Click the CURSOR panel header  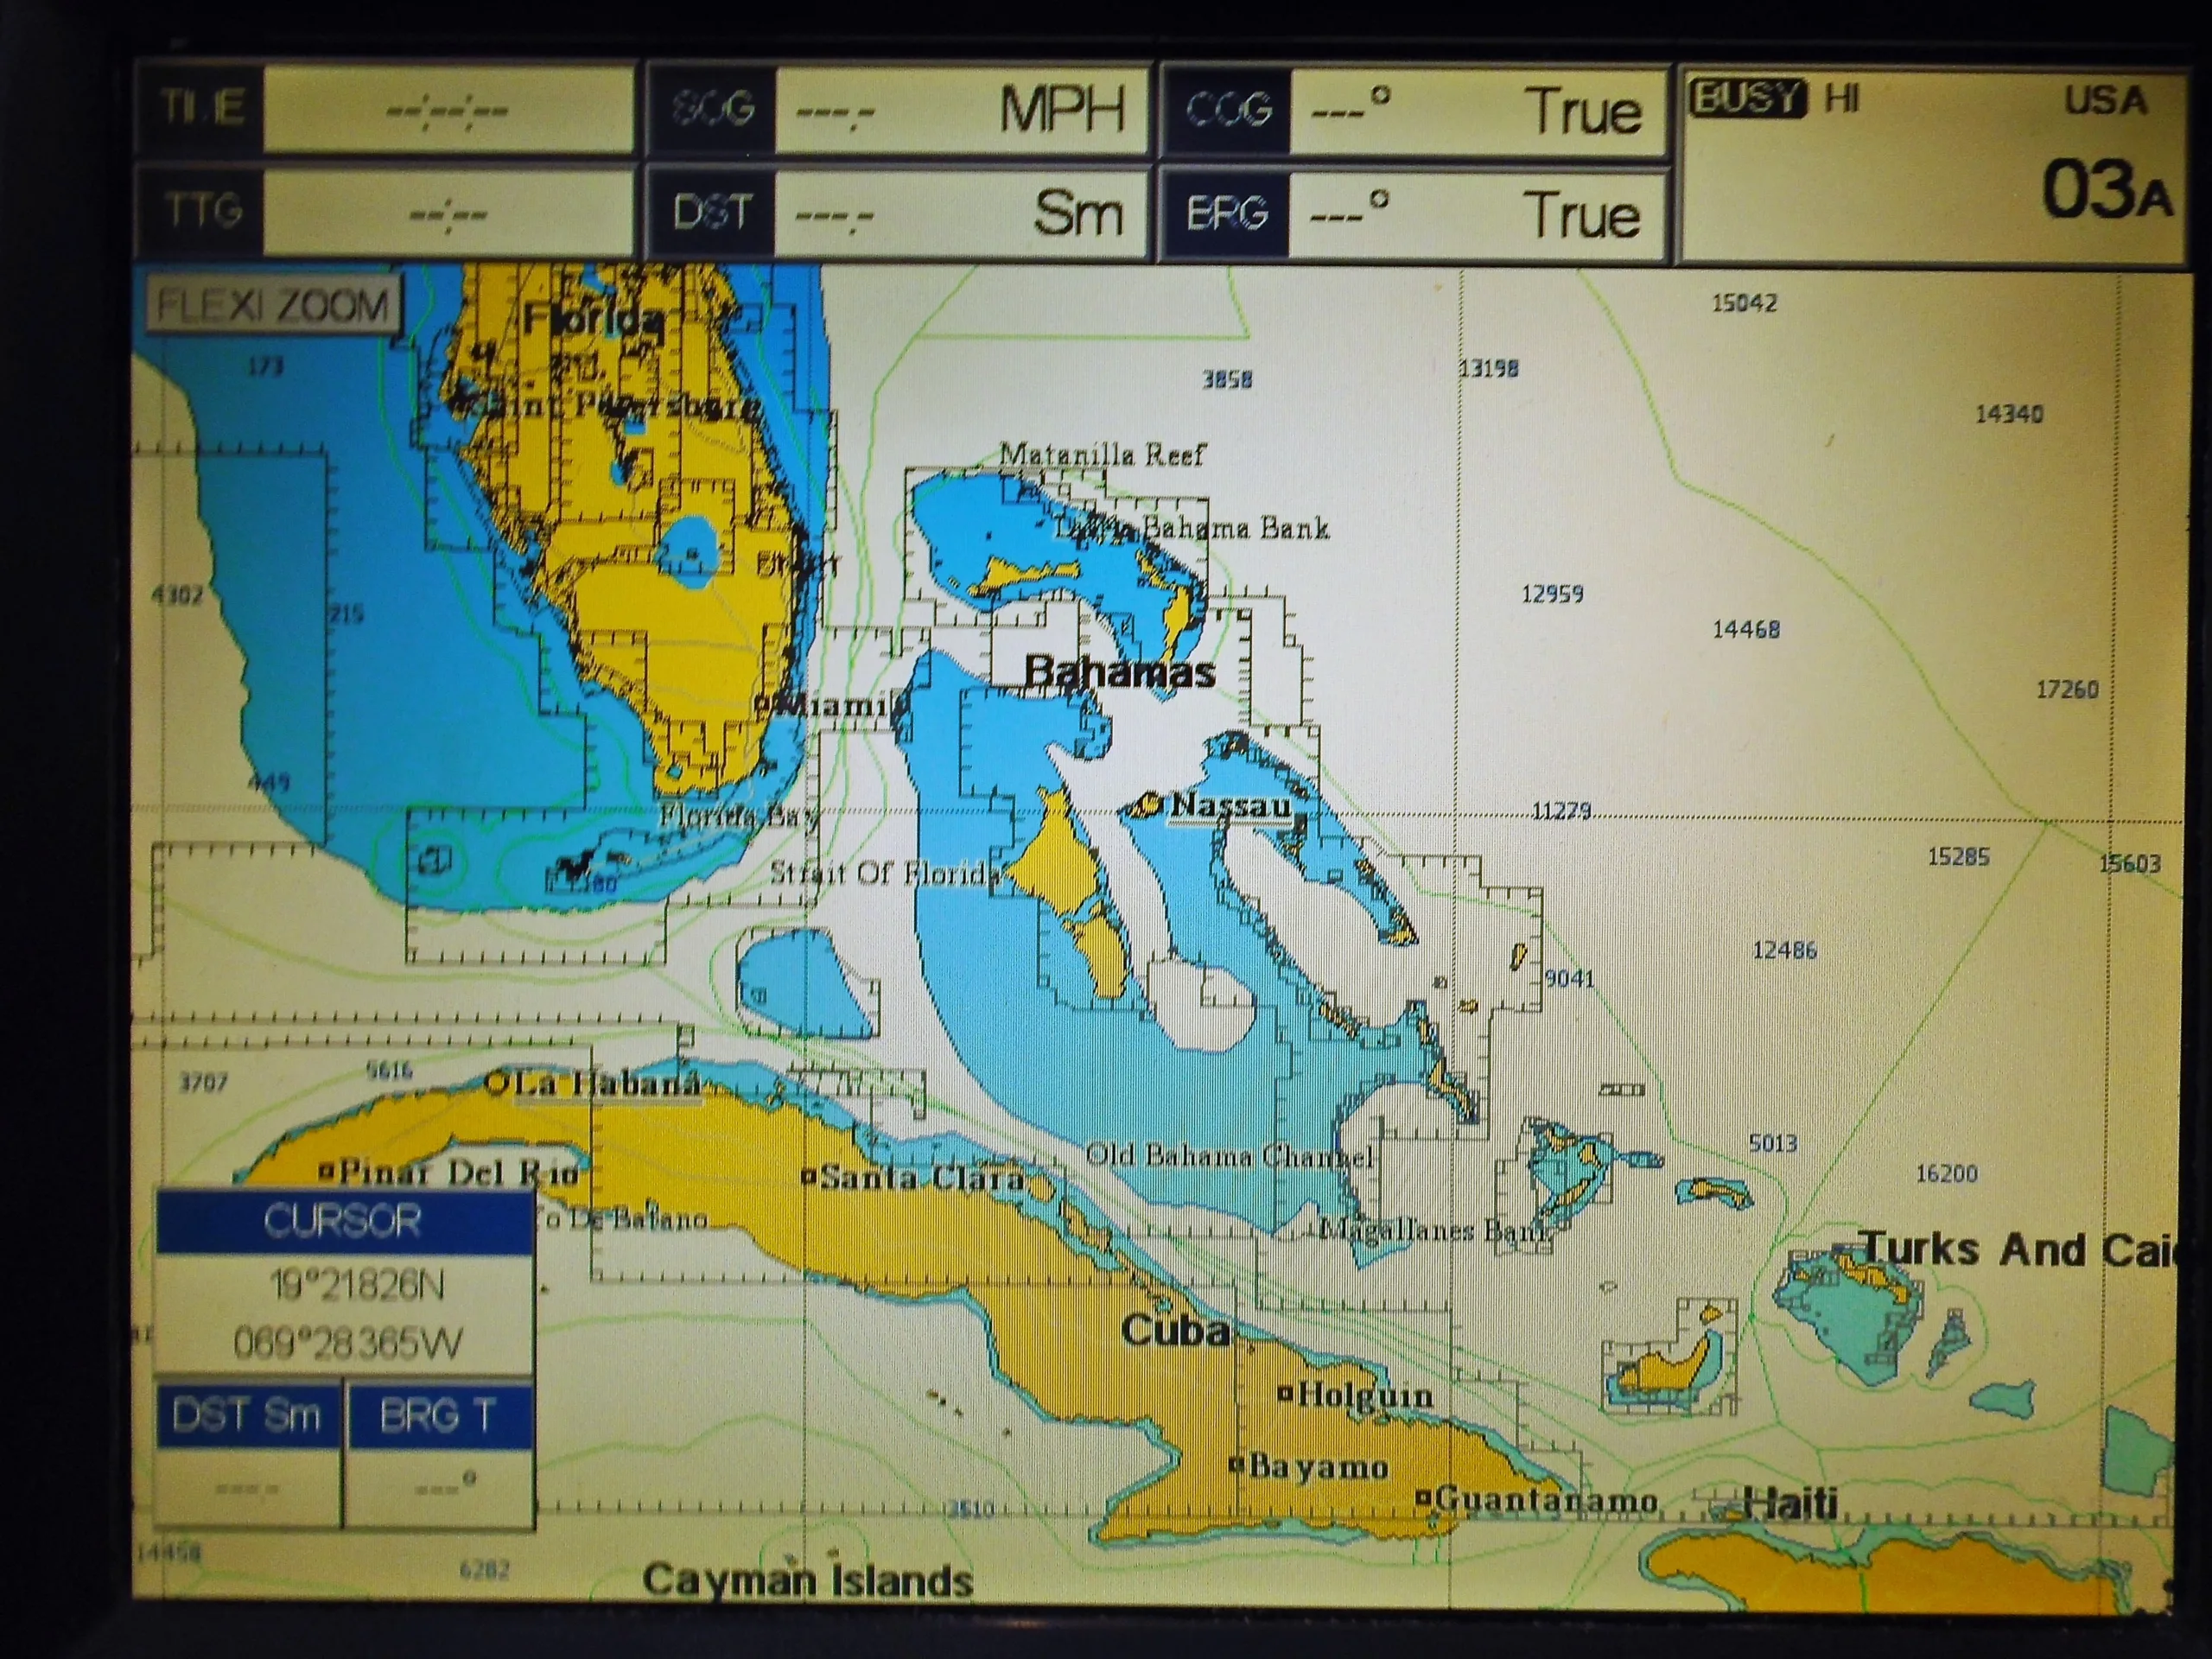tap(344, 1222)
